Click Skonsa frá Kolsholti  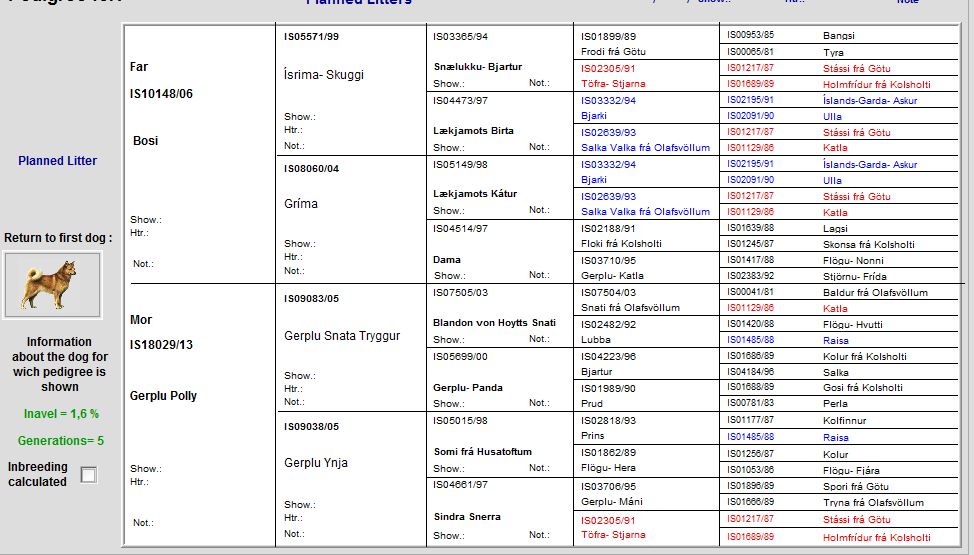(x=868, y=245)
